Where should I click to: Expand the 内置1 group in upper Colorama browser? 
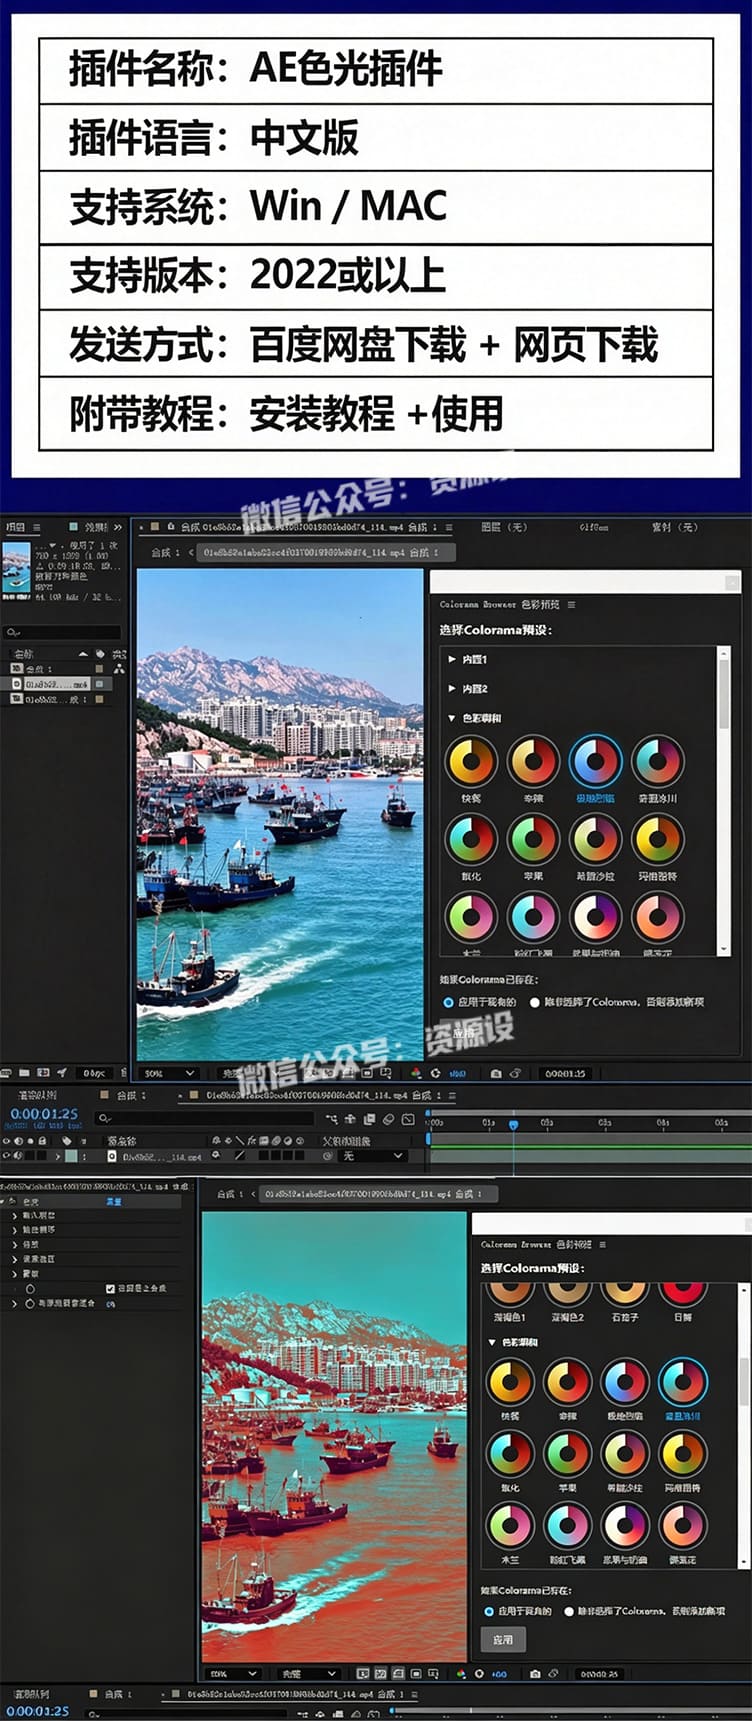[x=453, y=660]
